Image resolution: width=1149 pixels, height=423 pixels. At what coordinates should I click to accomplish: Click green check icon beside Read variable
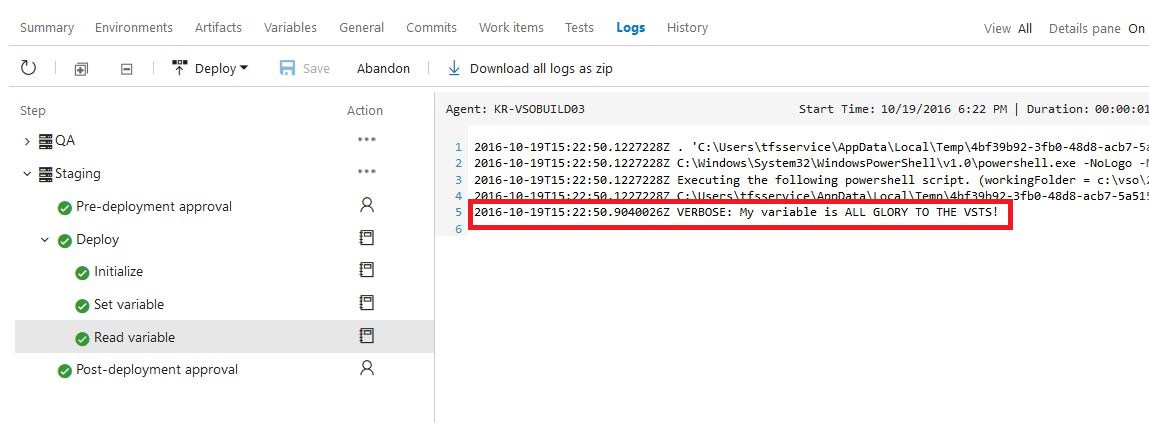point(83,339)
